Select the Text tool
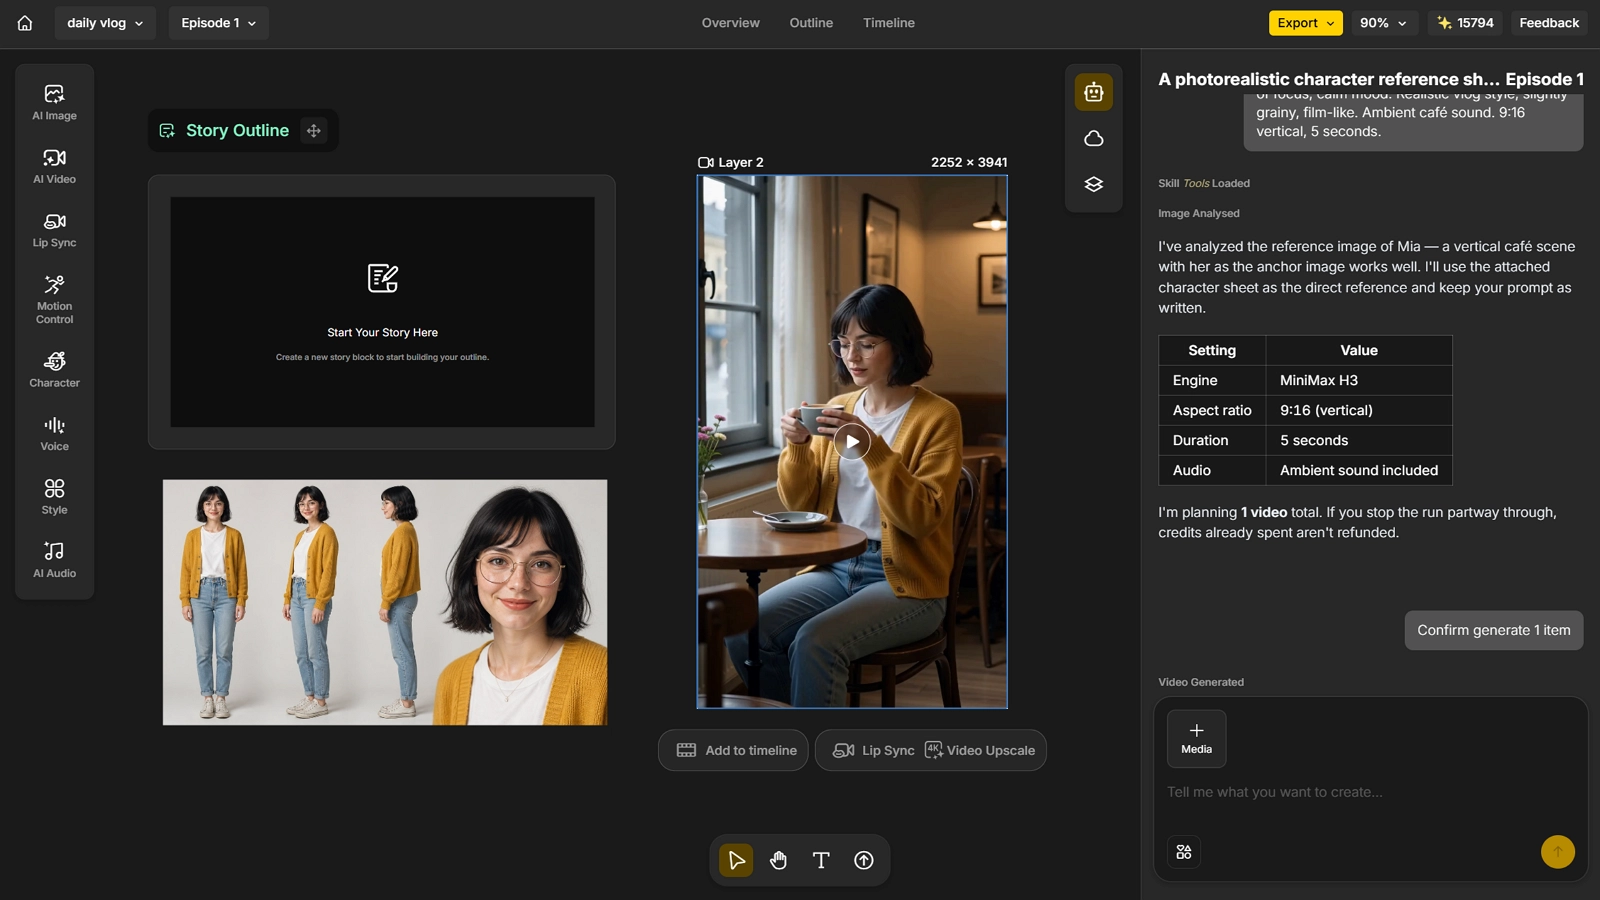The image size is (1600, 900). [x=821, y=860]
